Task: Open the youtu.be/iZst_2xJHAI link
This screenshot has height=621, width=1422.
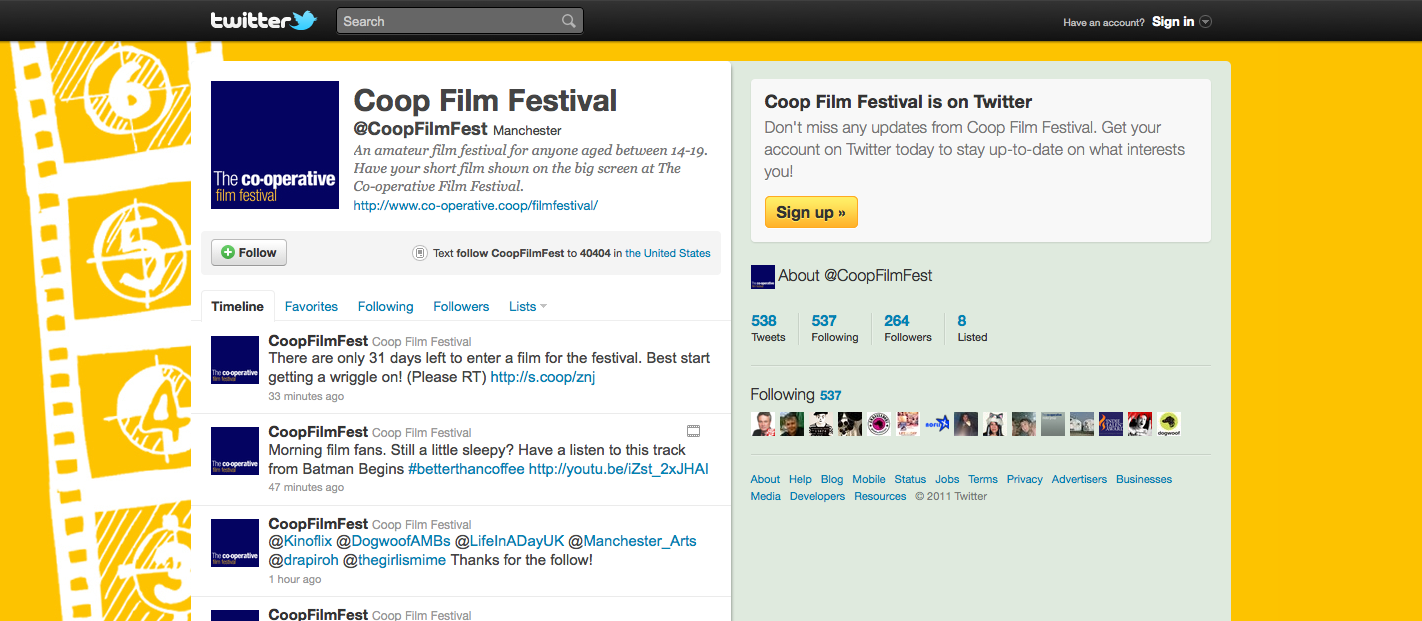Action: (619, 469)
